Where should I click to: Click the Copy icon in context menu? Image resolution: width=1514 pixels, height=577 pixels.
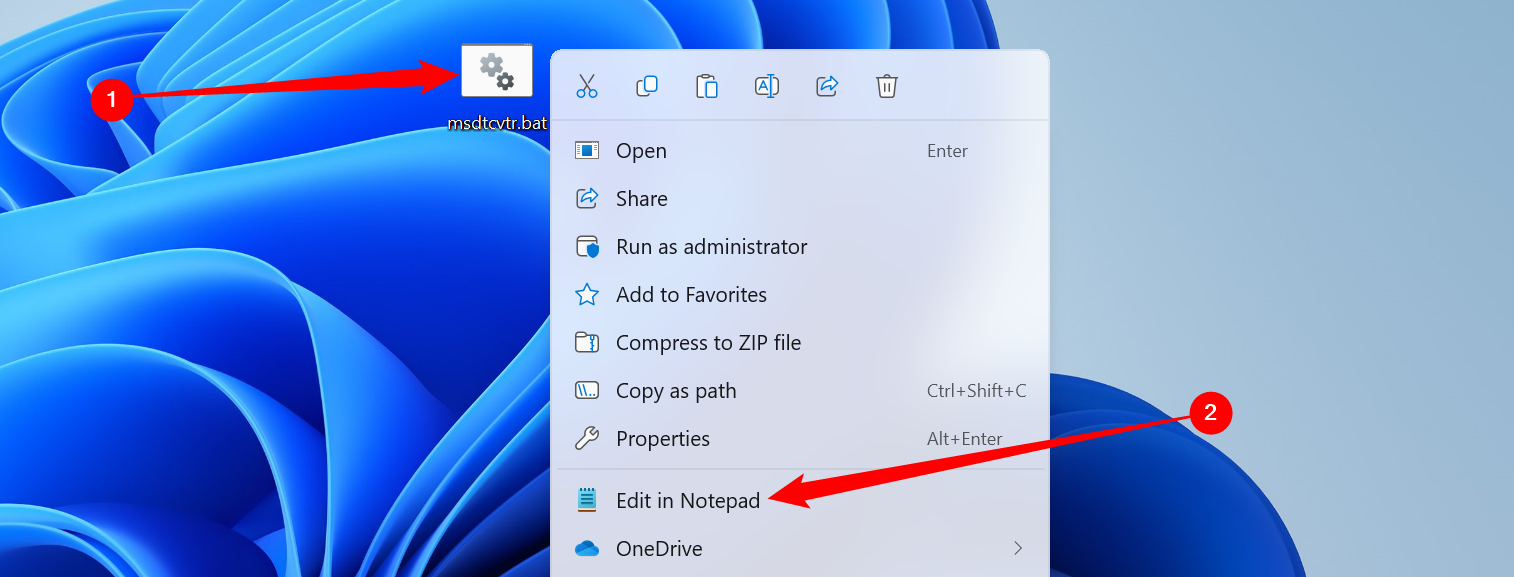tap(647, 86)
